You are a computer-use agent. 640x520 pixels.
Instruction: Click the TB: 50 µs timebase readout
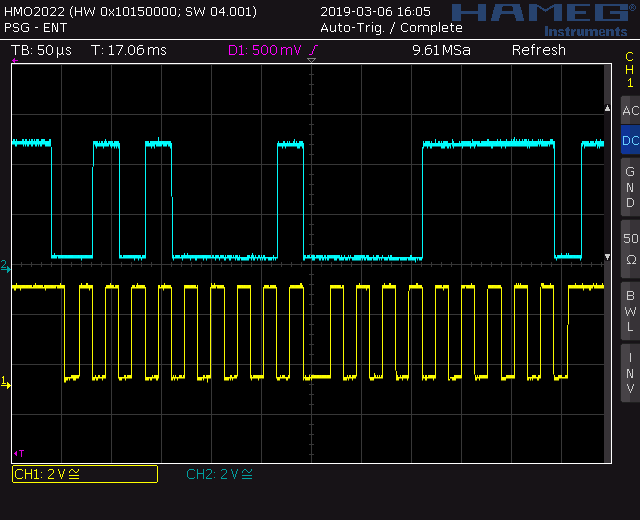(x=41, y=50)
